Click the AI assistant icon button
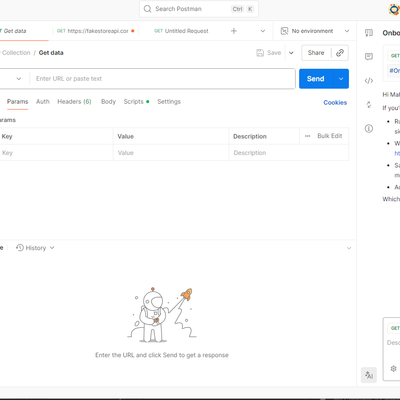The width and height of the screenshot is (400, 400). tap(369, 375)
